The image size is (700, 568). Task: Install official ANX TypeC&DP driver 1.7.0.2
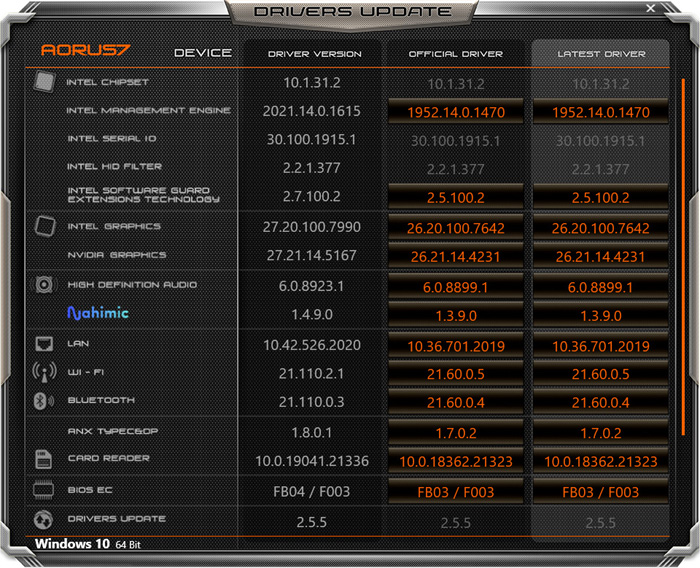point(456,433)
